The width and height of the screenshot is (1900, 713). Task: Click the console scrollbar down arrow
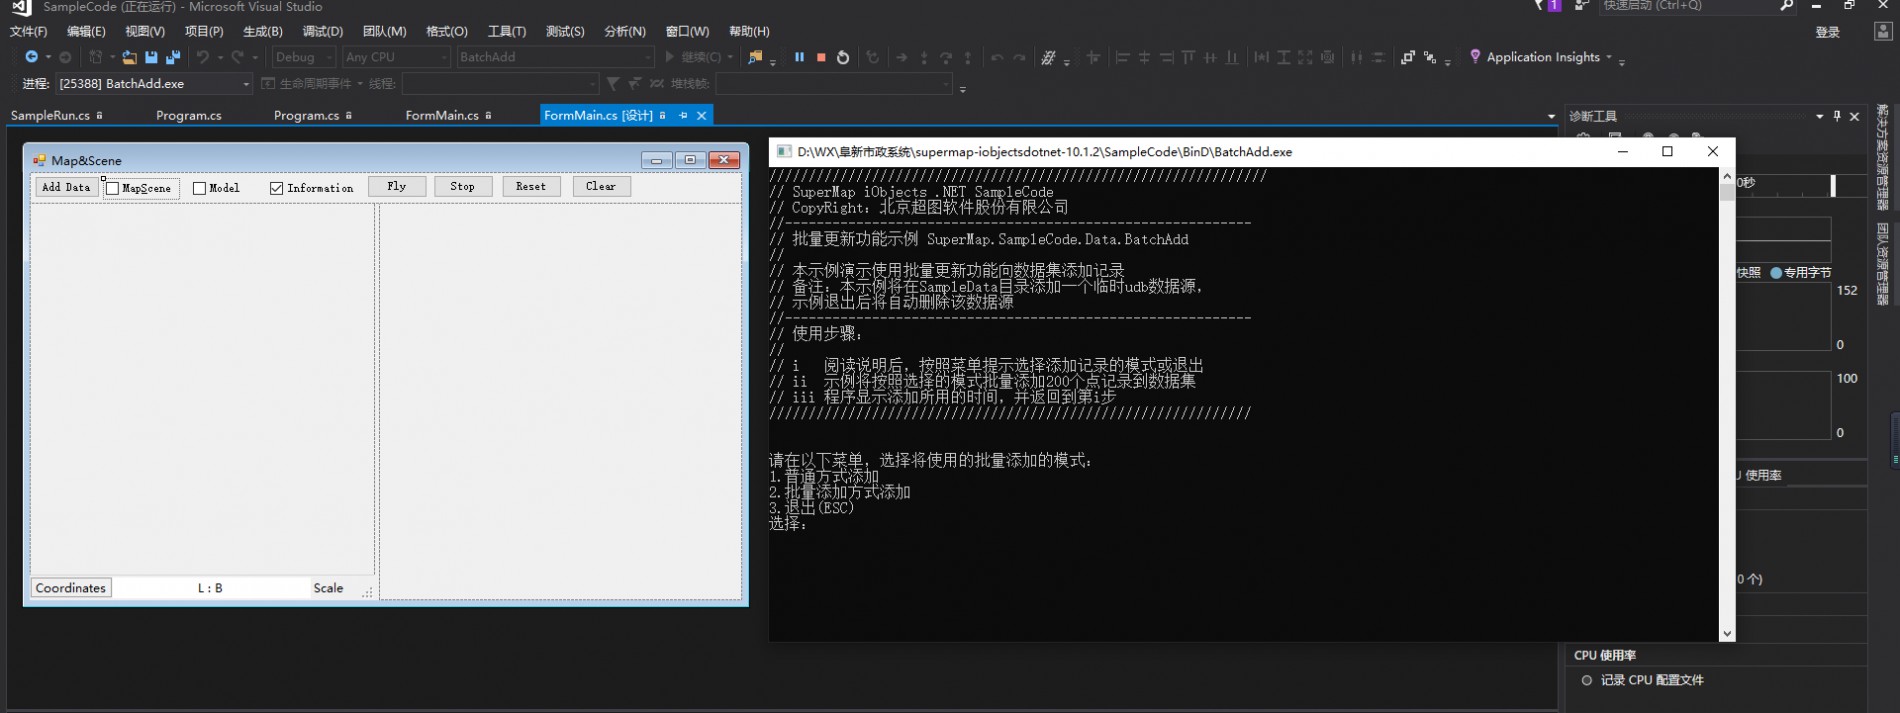(1727, 634)
